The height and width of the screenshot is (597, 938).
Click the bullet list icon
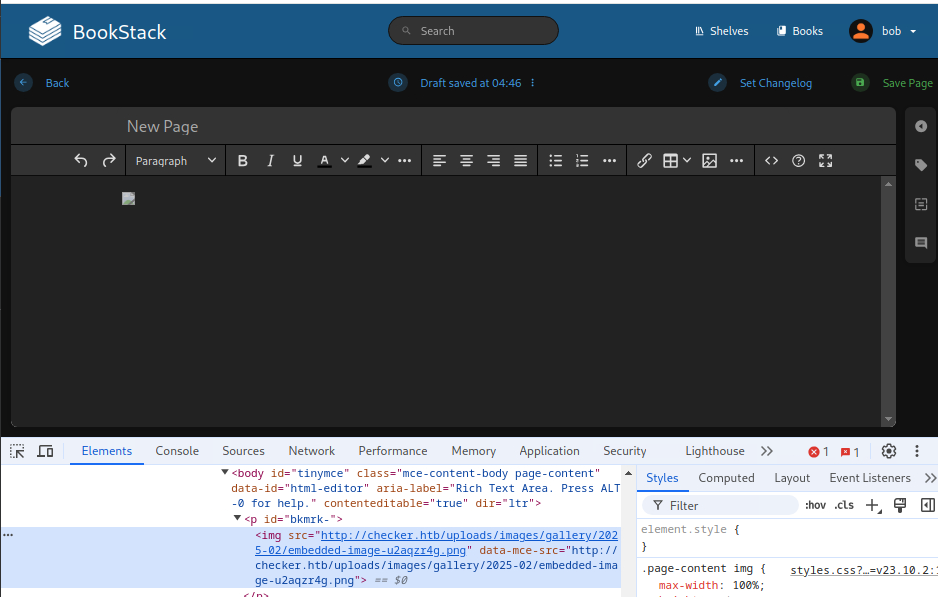(555, 160)
